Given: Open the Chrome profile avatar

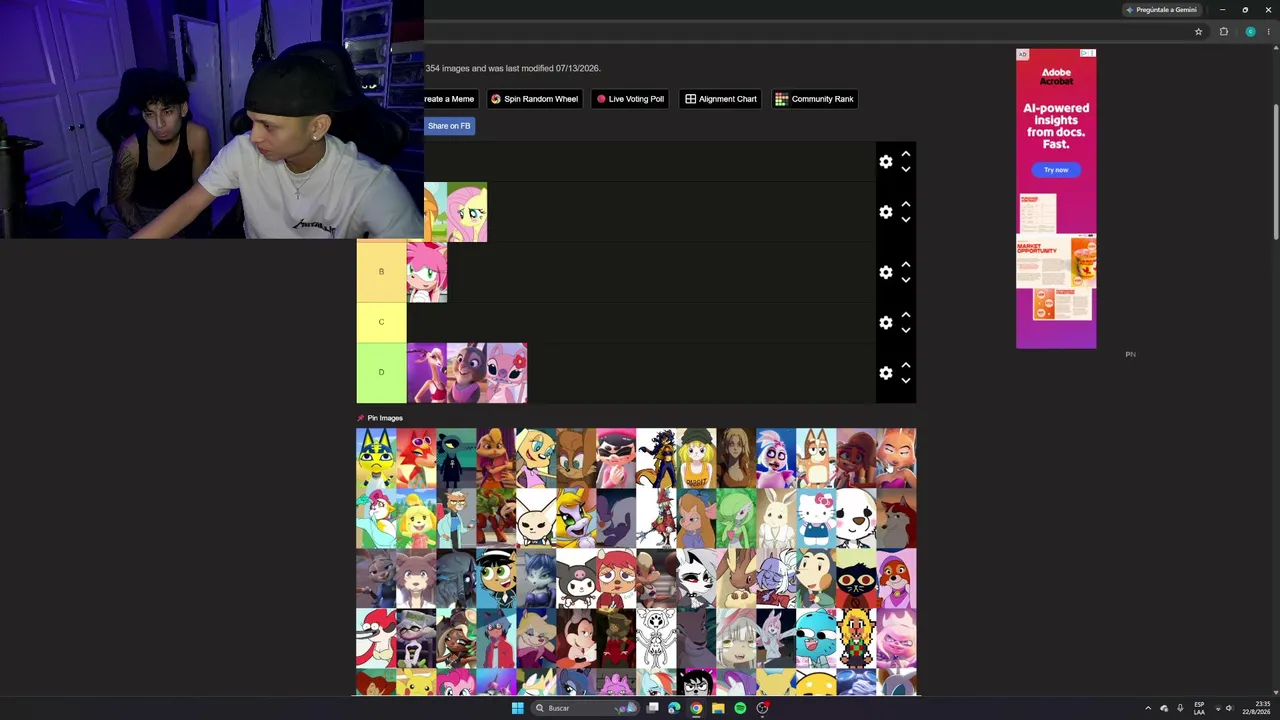Looking at the screenshot, I should point(1250,32).
